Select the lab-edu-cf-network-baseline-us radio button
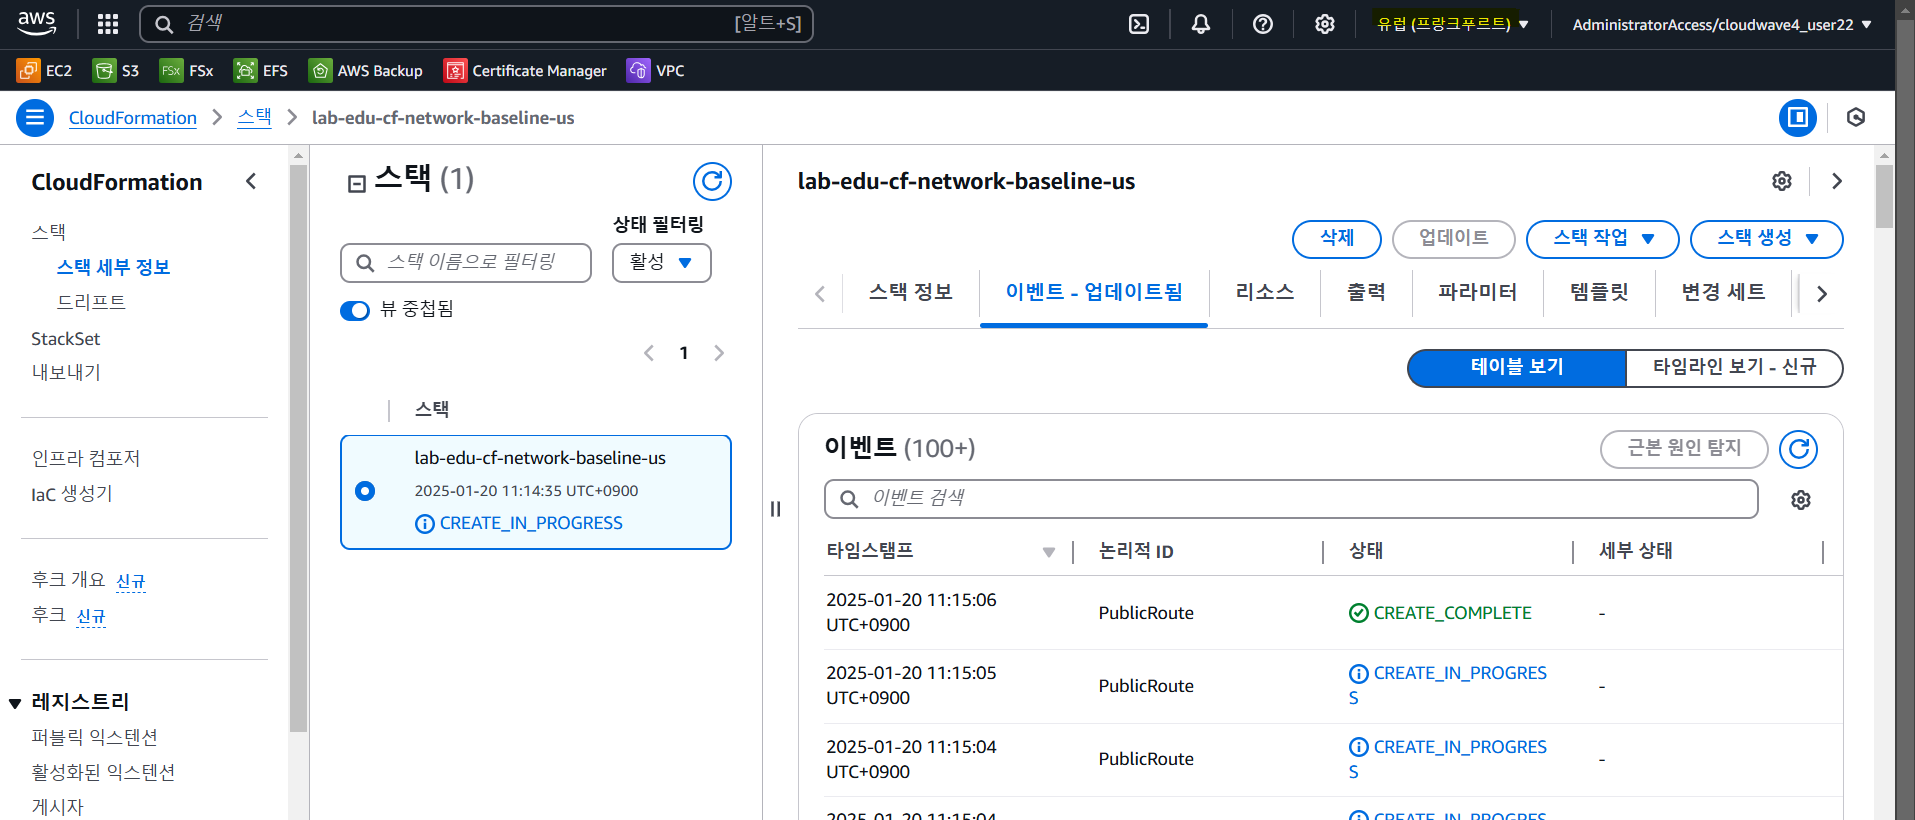 [x=365, y=491]
